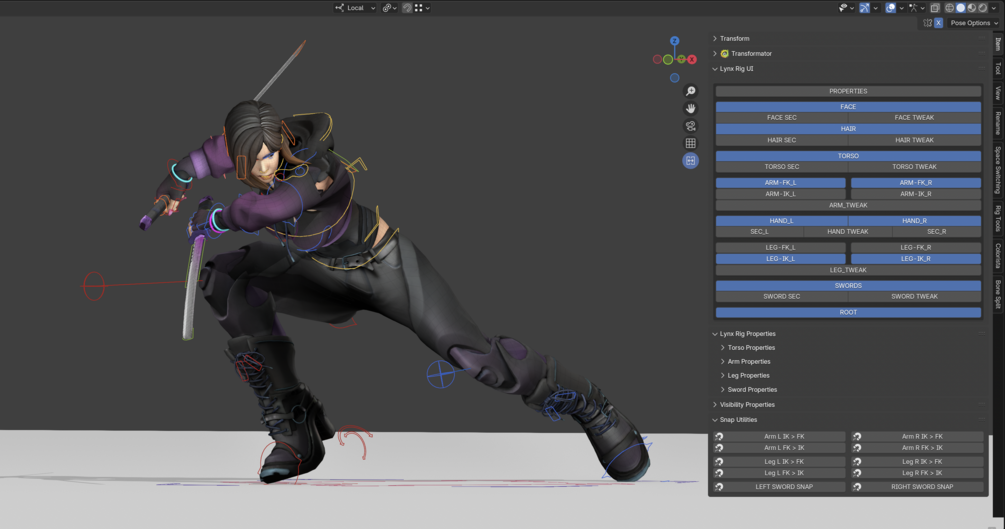Toggle the SWORDS bone layer
The image size is (1005, 529).
[848, 285]
